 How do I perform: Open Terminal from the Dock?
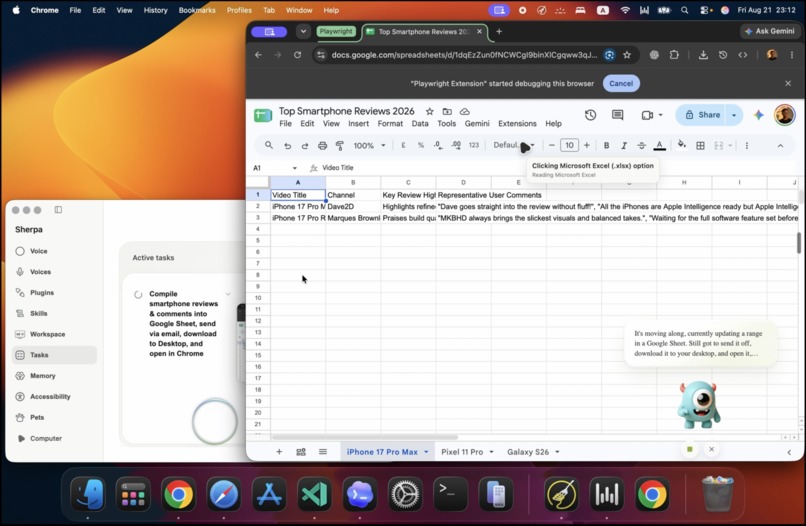[x=450, y=494]
